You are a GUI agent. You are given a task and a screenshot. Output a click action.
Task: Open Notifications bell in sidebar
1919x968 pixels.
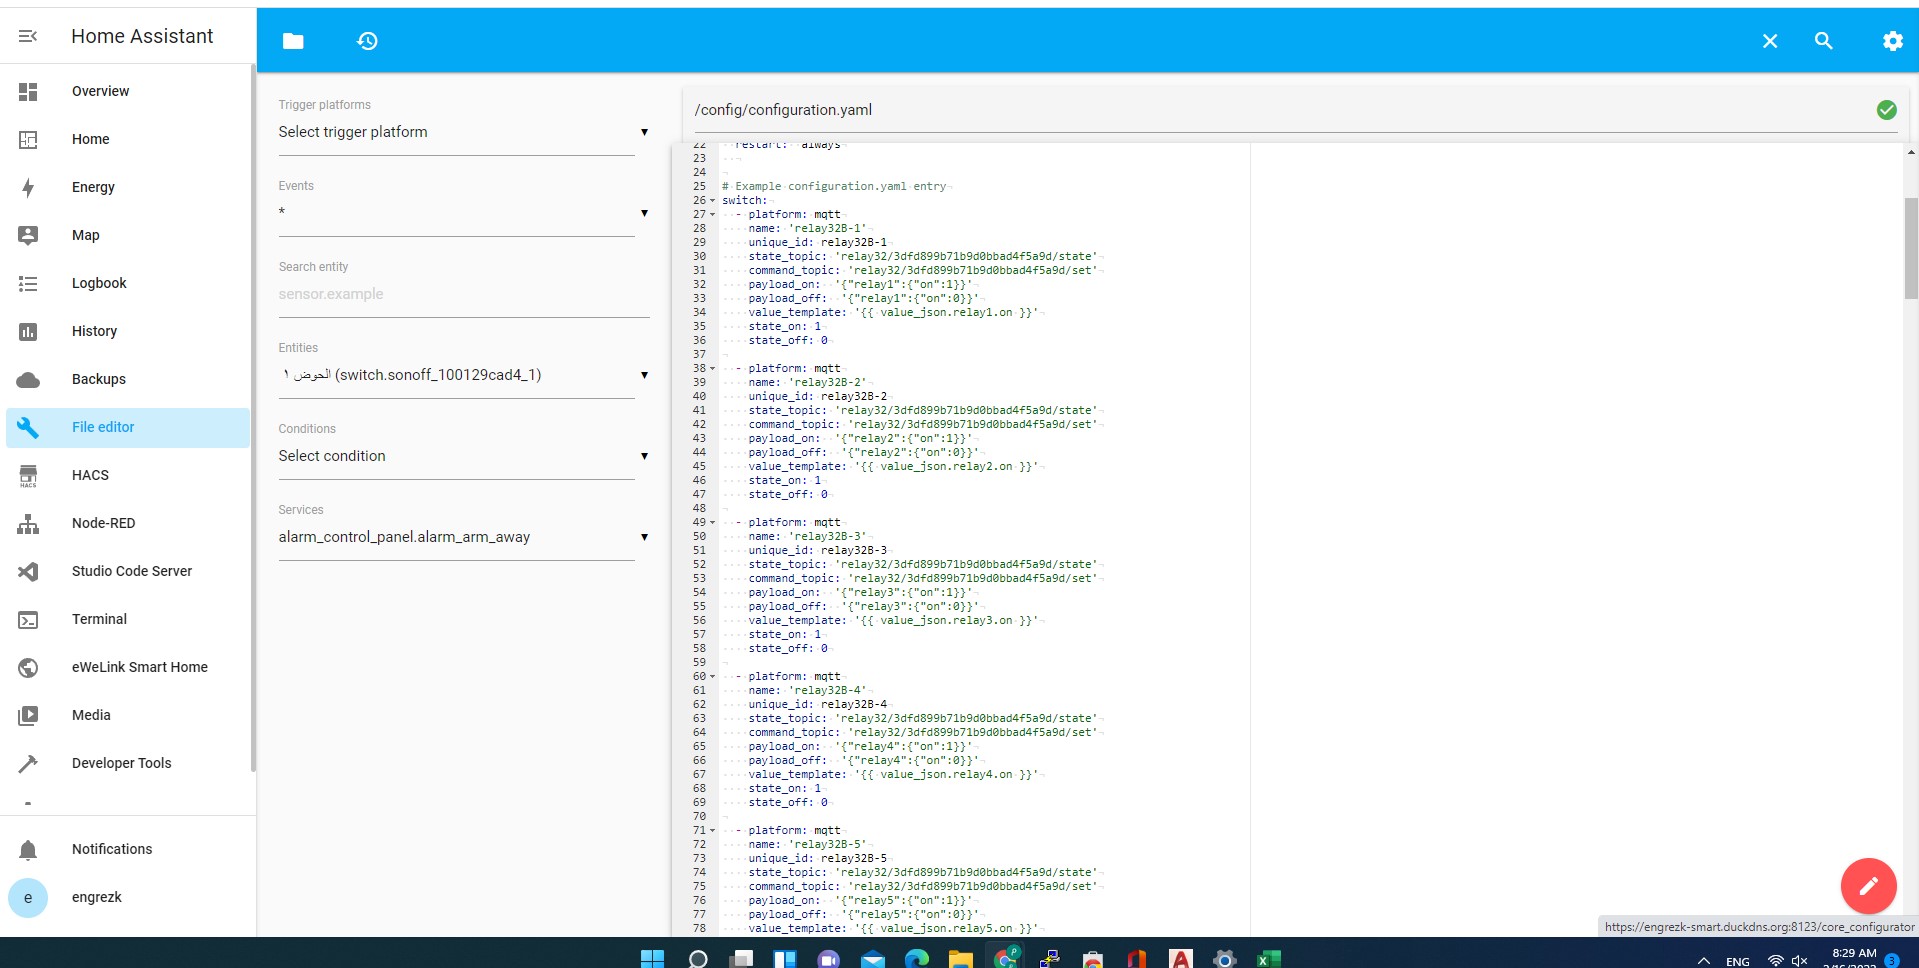point(28,849)
